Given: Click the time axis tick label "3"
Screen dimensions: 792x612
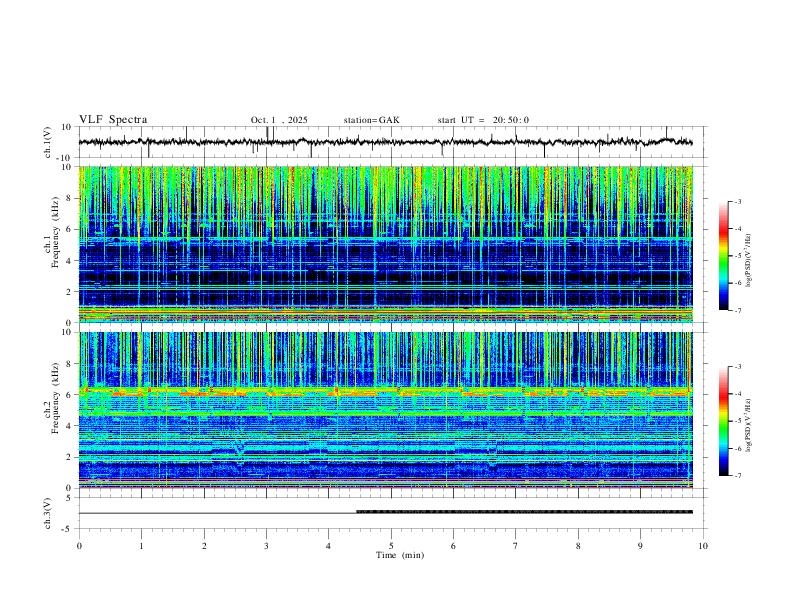Looking at the screenshot, I should click(x=266, y=546).
